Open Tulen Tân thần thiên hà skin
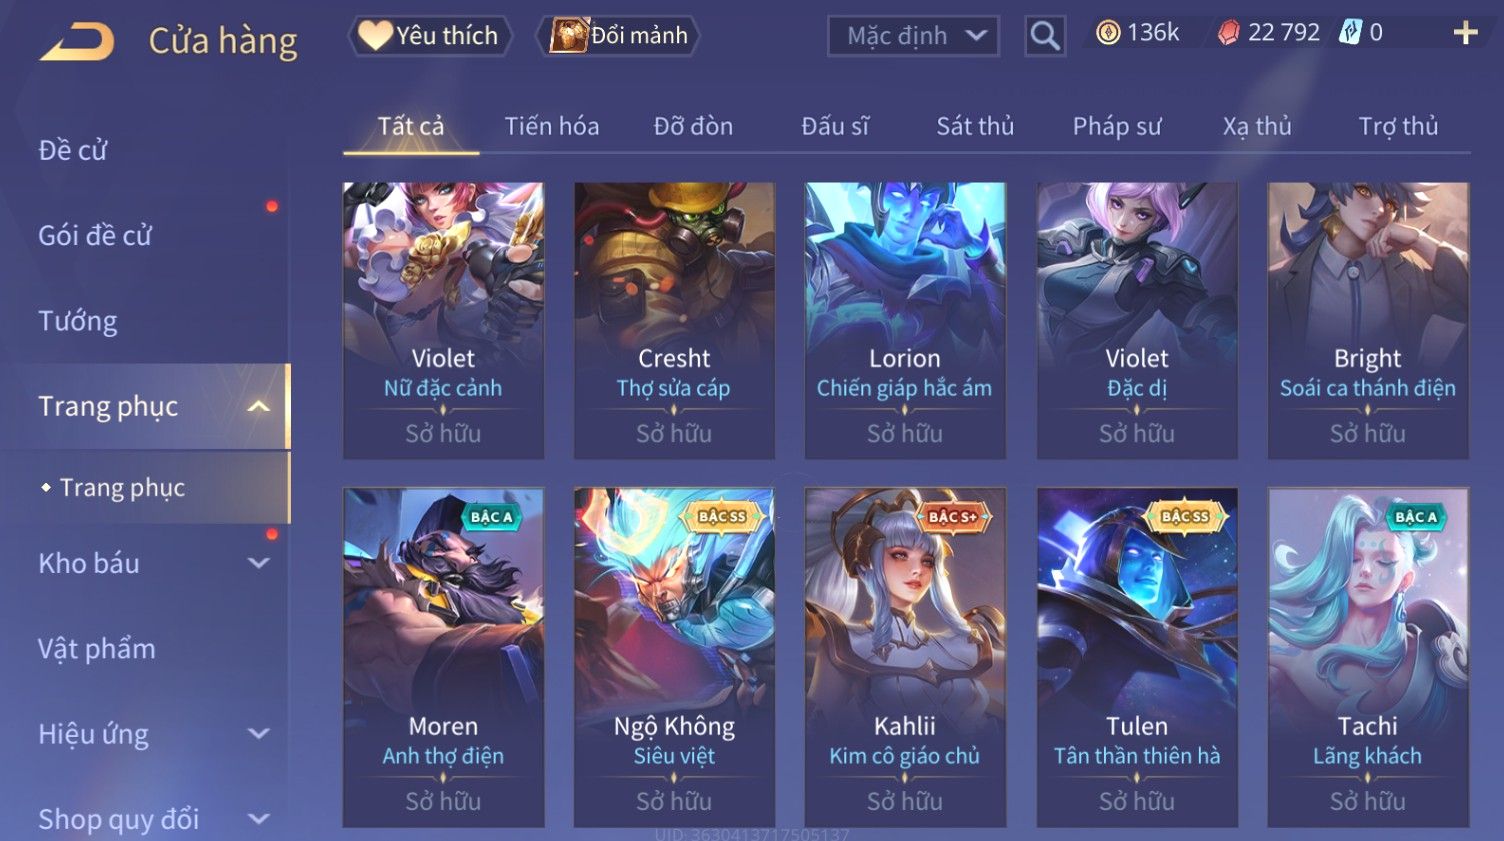Viewport: 1504px width, 841px height. coord(1137,657)
